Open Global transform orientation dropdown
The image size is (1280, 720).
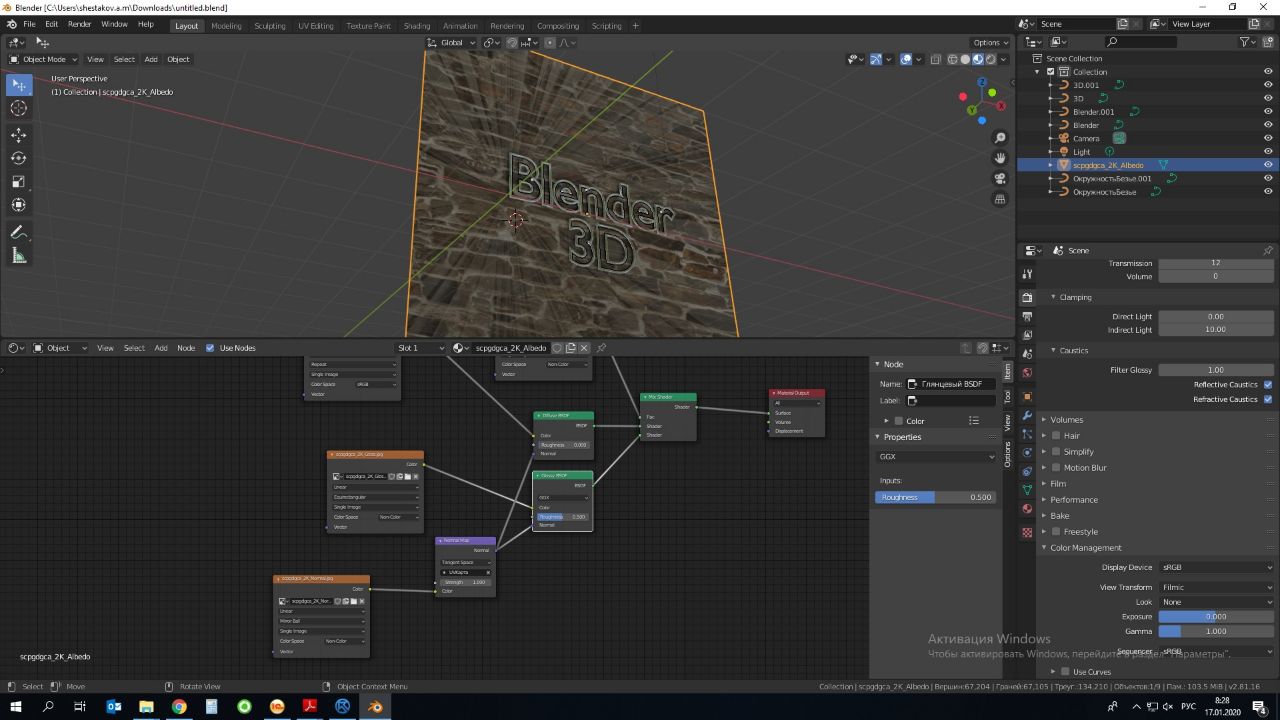pos(451,42)
